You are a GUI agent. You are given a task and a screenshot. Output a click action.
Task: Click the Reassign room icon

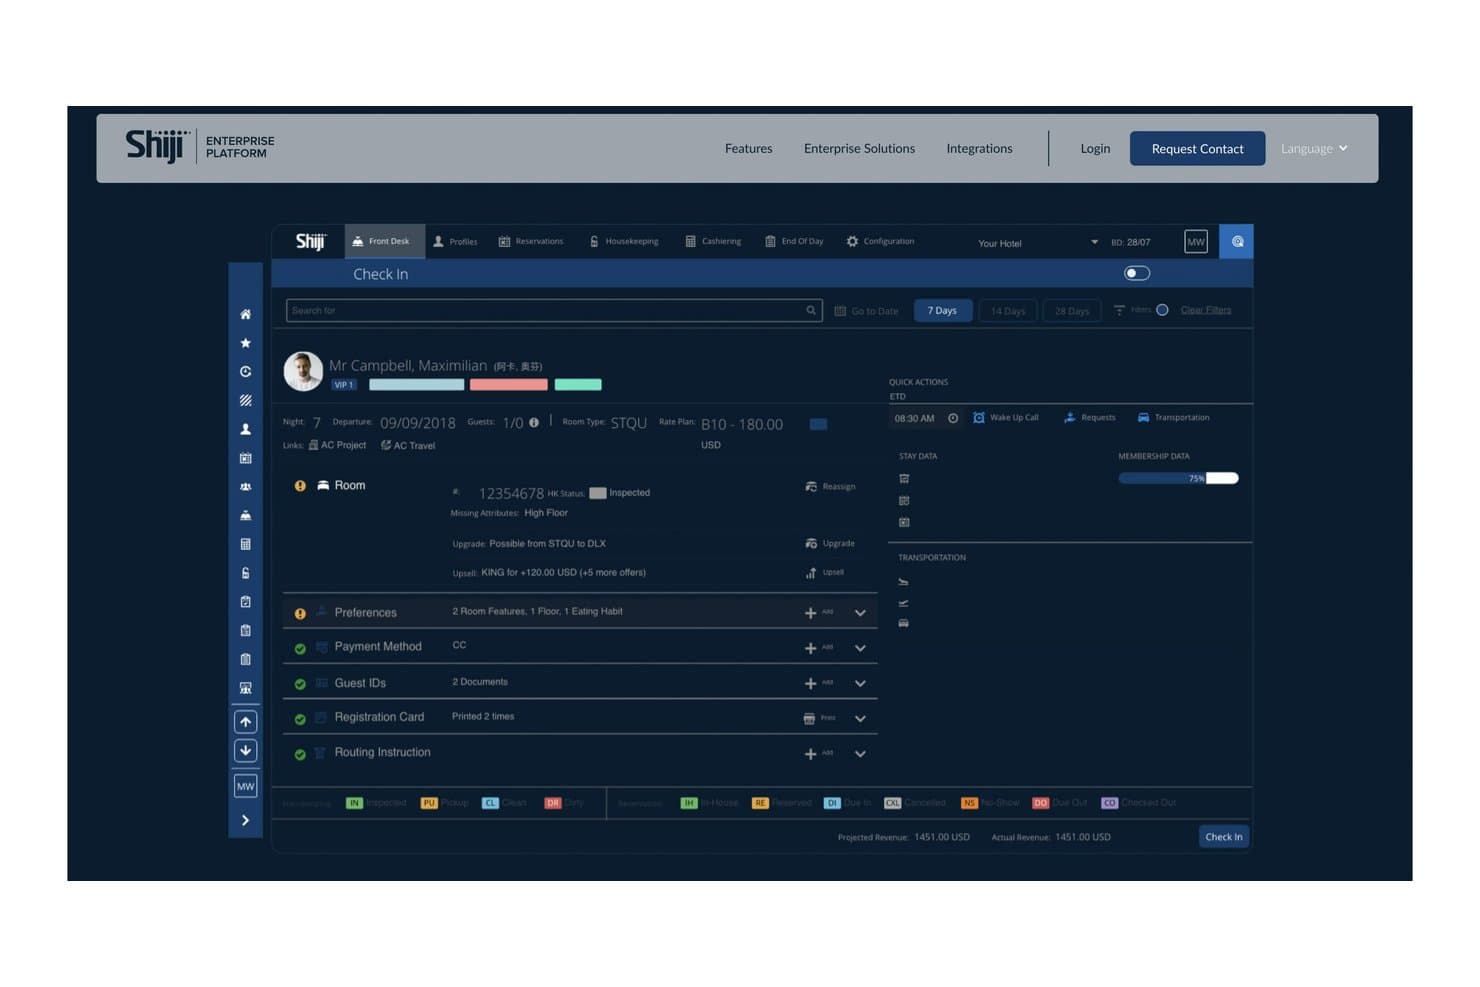click(811, 487)
